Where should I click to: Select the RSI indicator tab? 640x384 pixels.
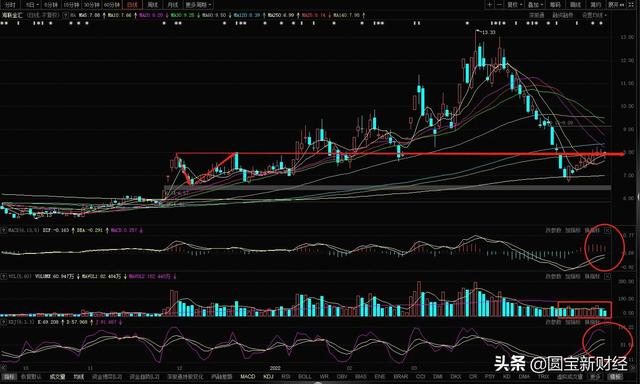click(286, 377)
